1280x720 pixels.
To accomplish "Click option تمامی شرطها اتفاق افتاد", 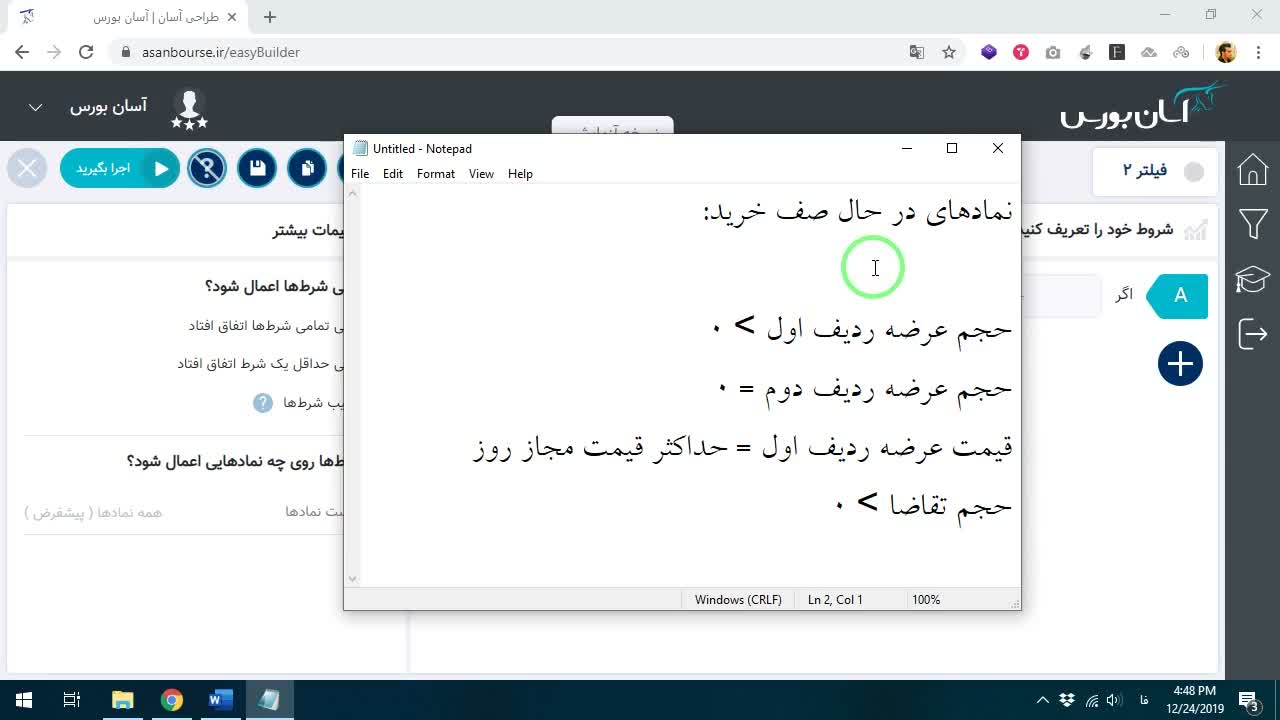I will click(265, 326).
